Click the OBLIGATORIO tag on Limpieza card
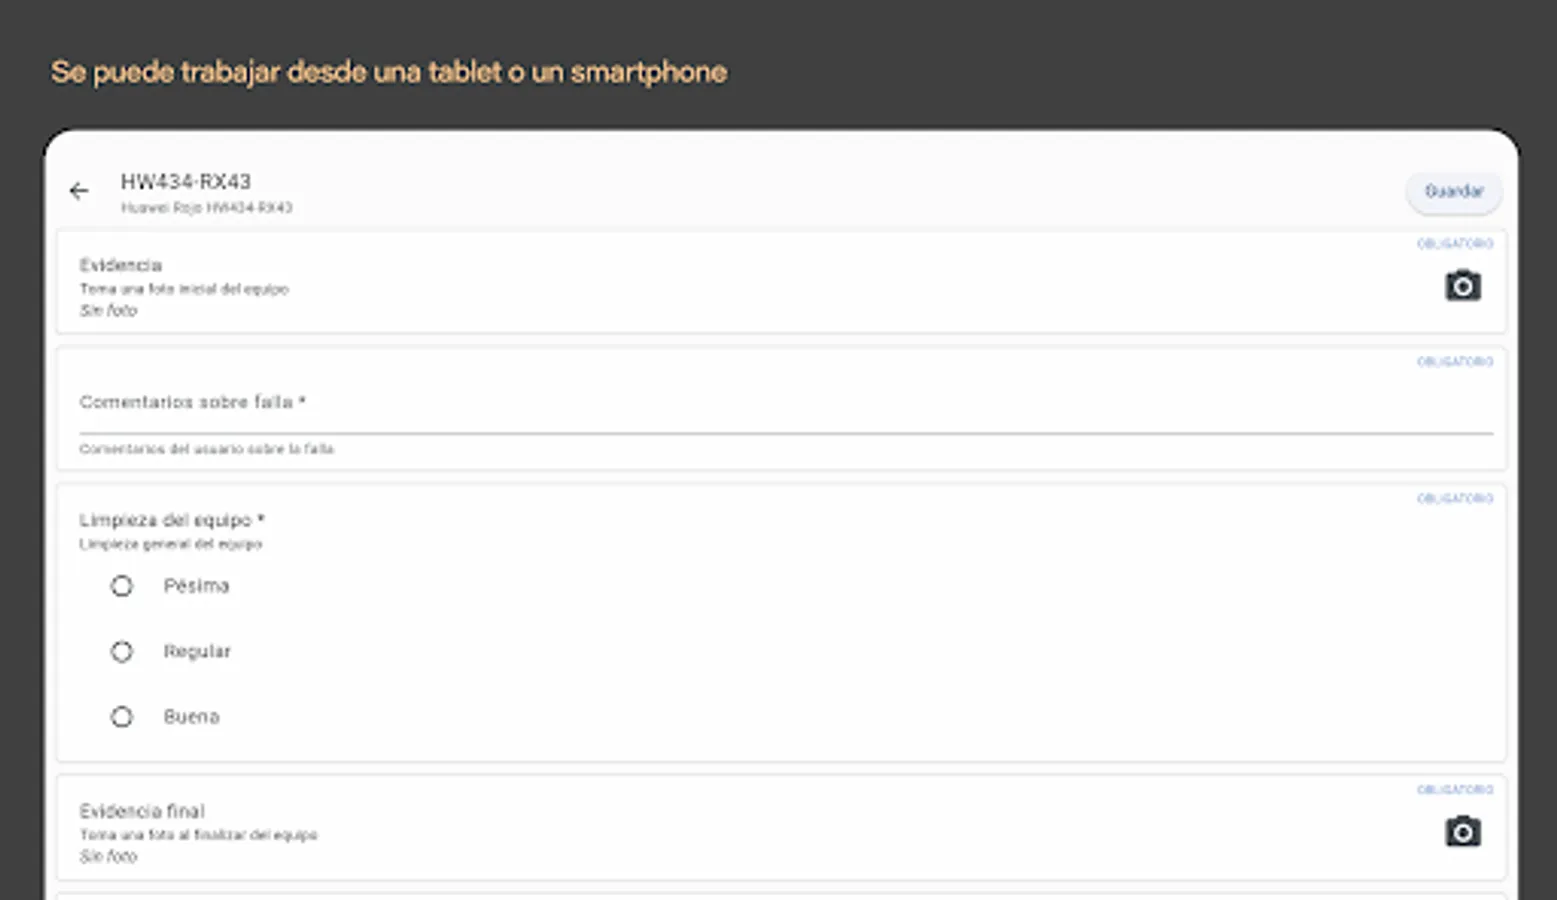The image size is (1557, 900). click(x=1455, y=498)
